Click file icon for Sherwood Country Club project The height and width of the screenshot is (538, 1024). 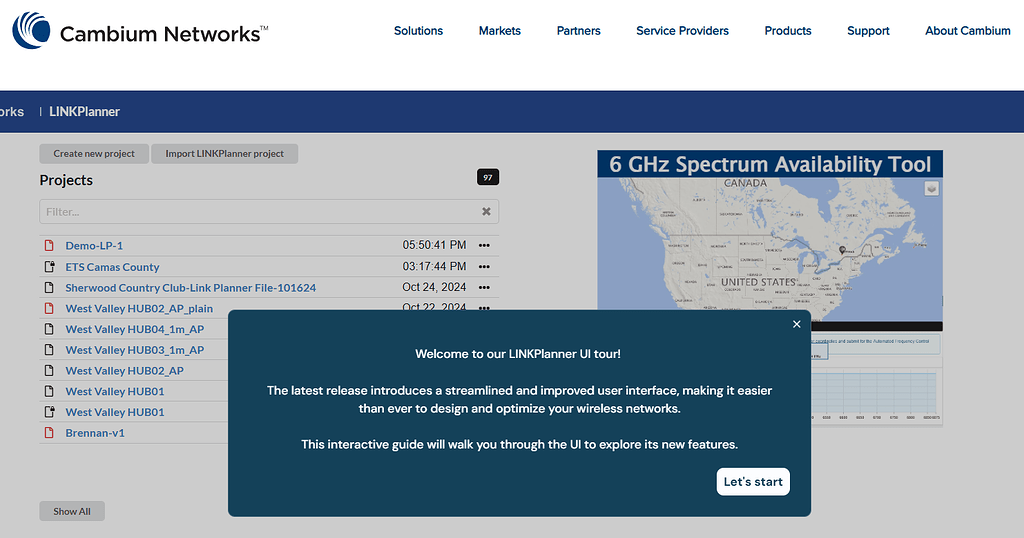pyautogui.click(x=49, y=287)
